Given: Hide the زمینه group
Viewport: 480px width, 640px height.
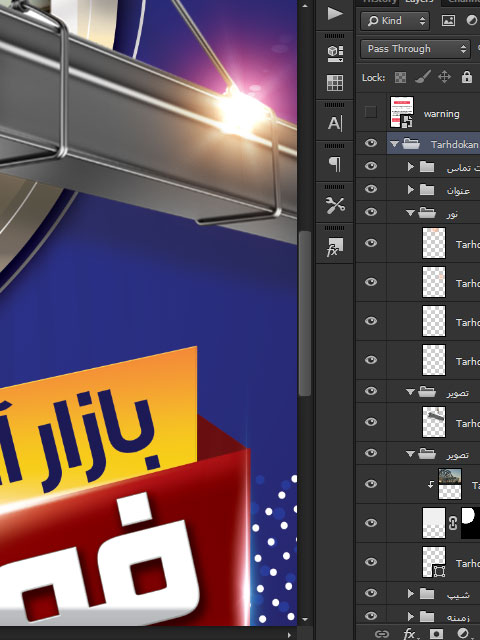Looking at the screenshot, I should click(x=371, y=616).
